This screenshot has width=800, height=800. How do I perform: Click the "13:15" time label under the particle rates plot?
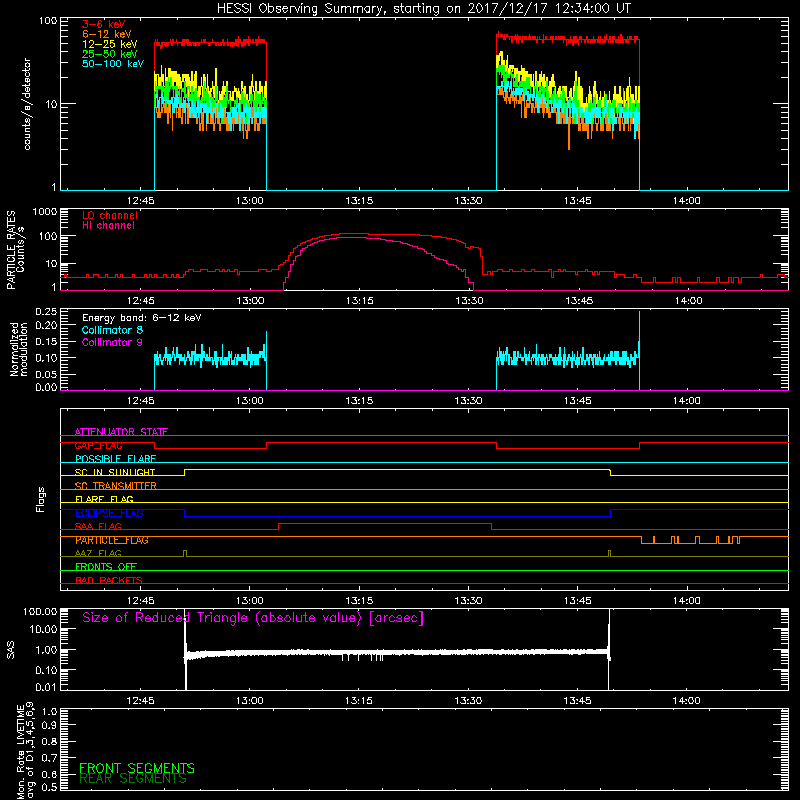(359, 301)
